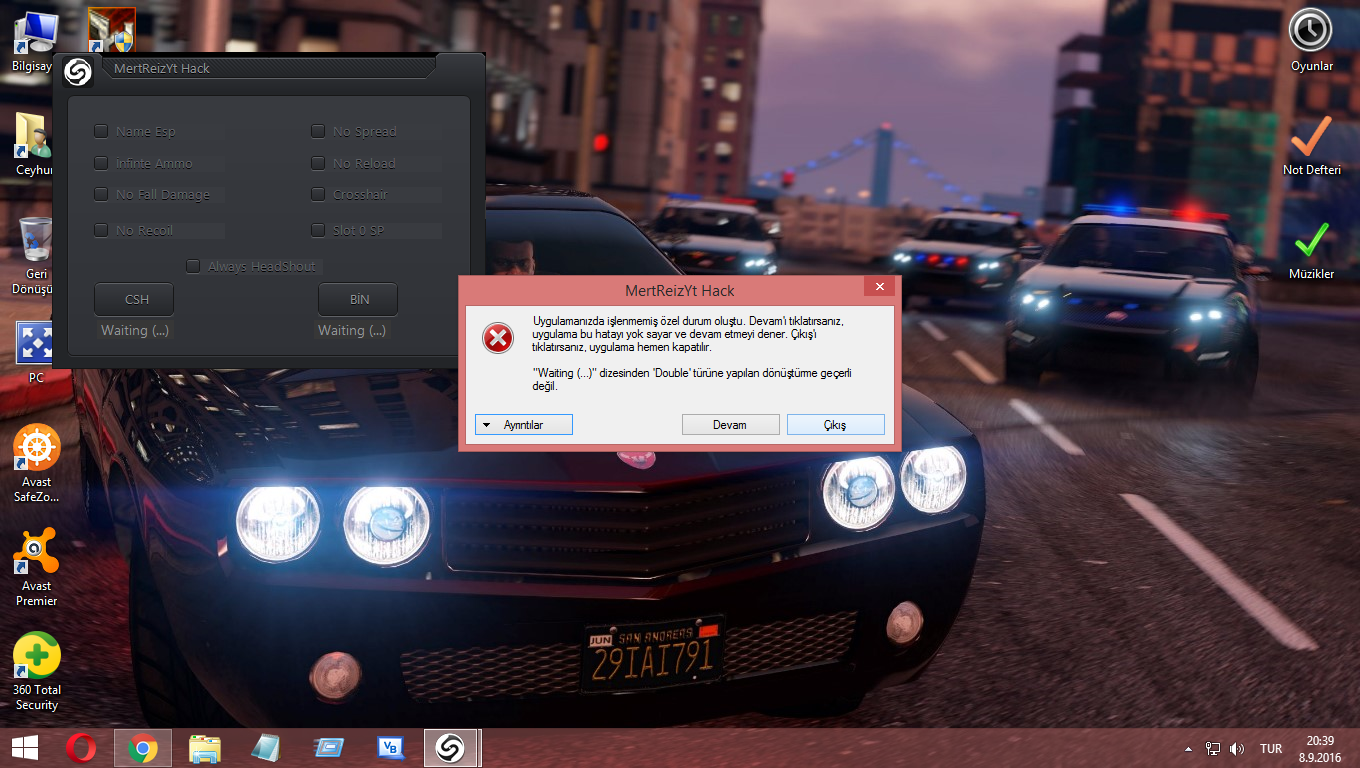This screenshot has height=768, width=1360.
Task: Open the Windows Start button
Action: pos(24,748)
